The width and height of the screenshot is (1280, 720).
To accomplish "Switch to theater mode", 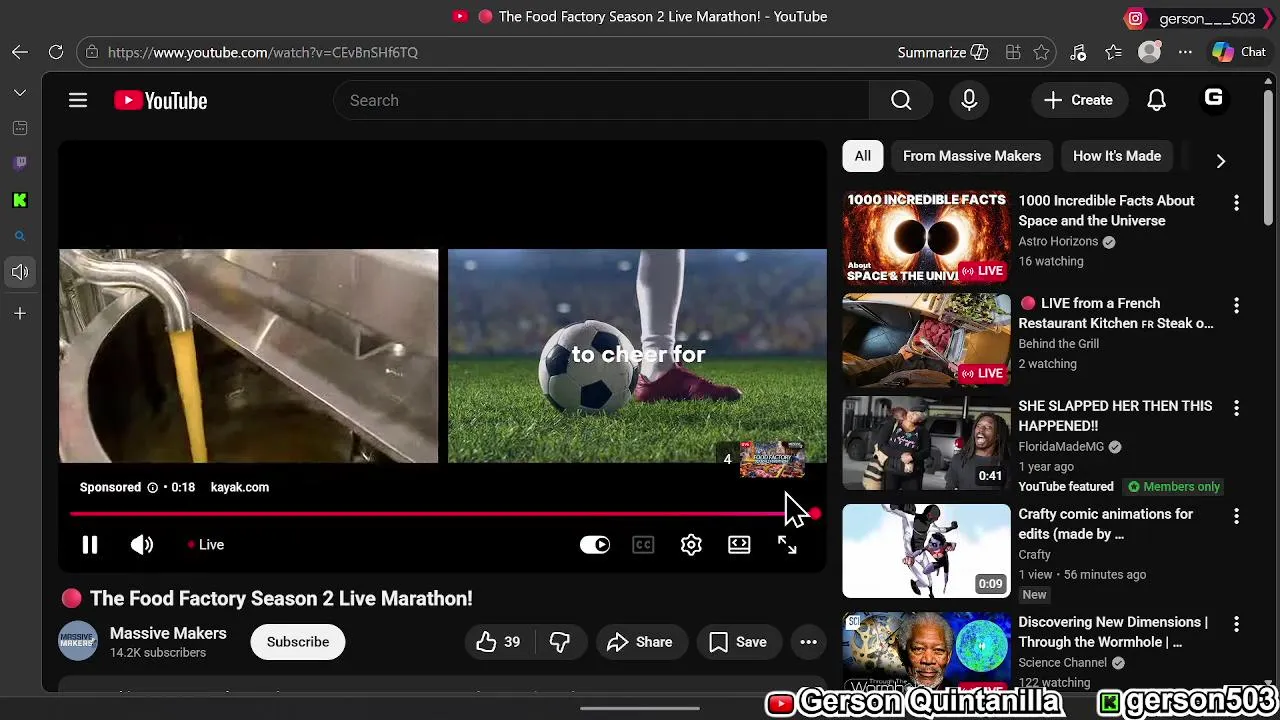I will pos(739,544).
